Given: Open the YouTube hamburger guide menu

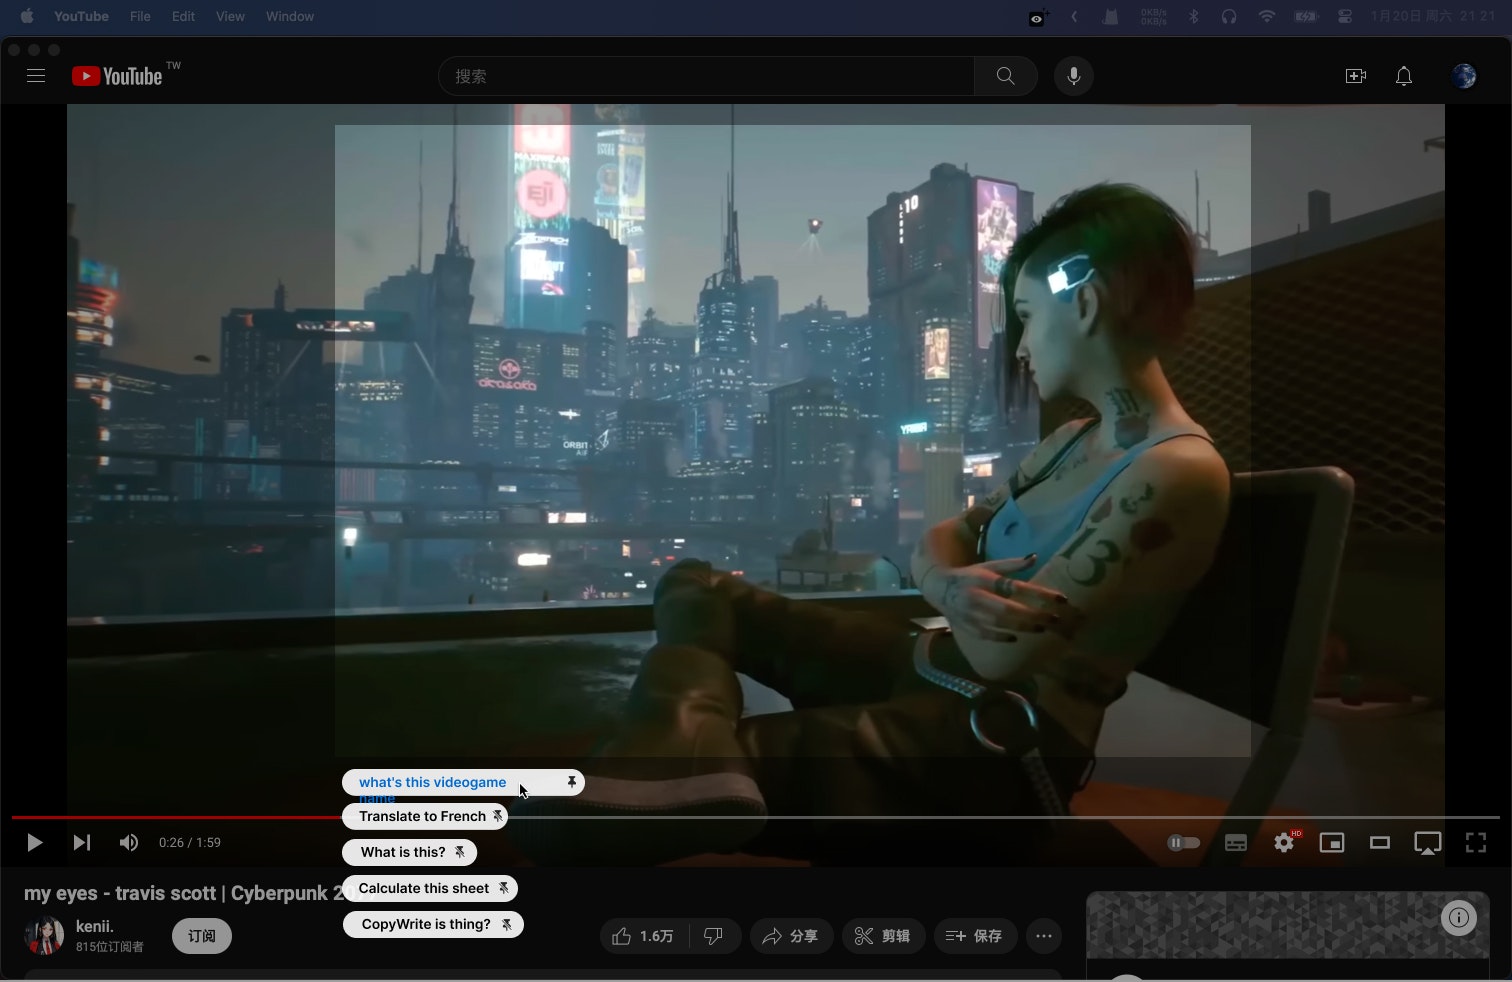Looking at the screenshot, I should pyautogui.click(x=36, y=76).
